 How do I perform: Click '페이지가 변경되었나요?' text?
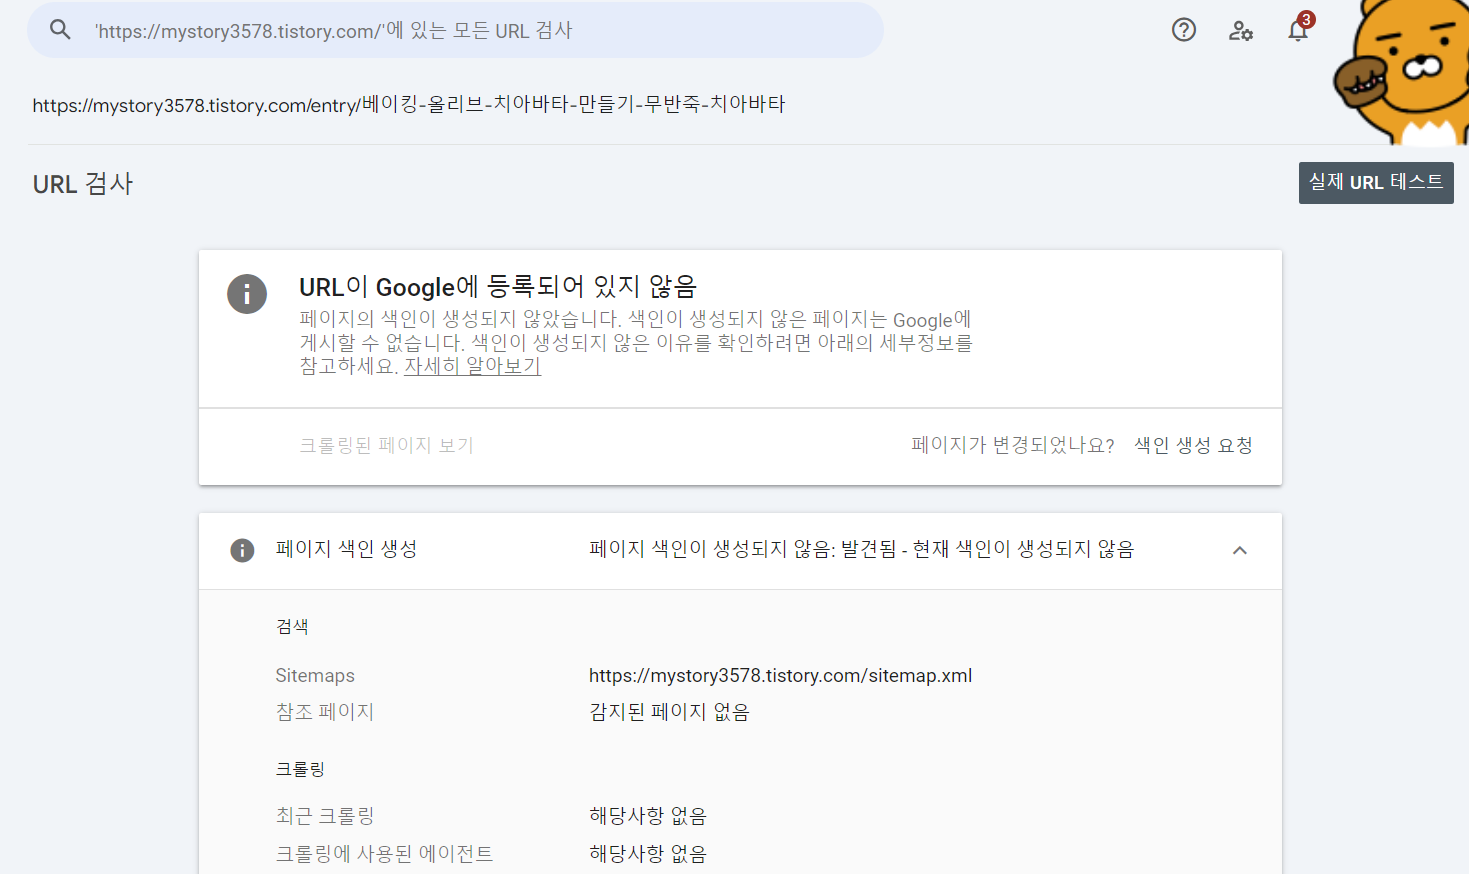point(1013,445)
